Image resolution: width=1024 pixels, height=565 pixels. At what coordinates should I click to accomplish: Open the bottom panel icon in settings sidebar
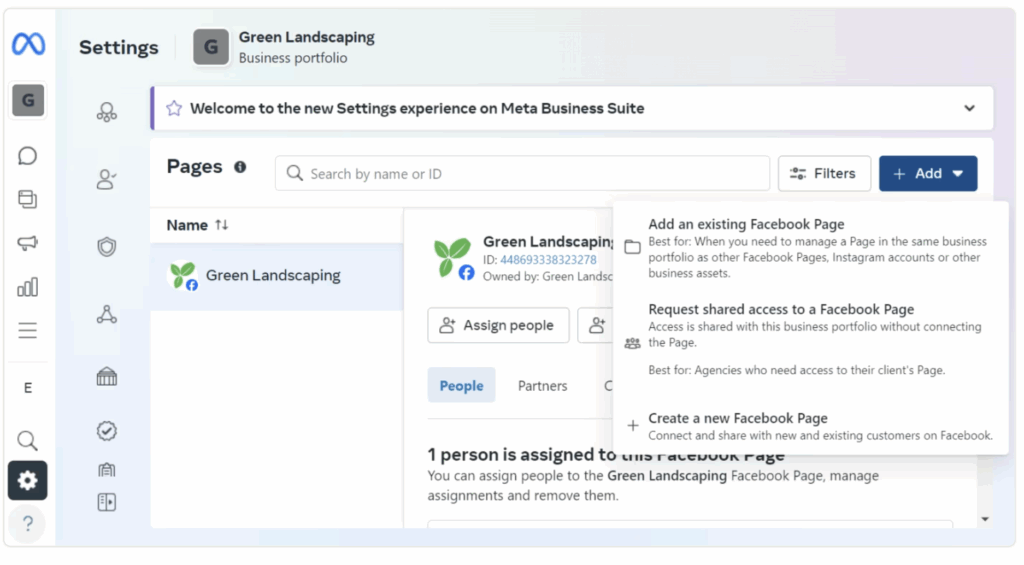click(x=106, y=502)
